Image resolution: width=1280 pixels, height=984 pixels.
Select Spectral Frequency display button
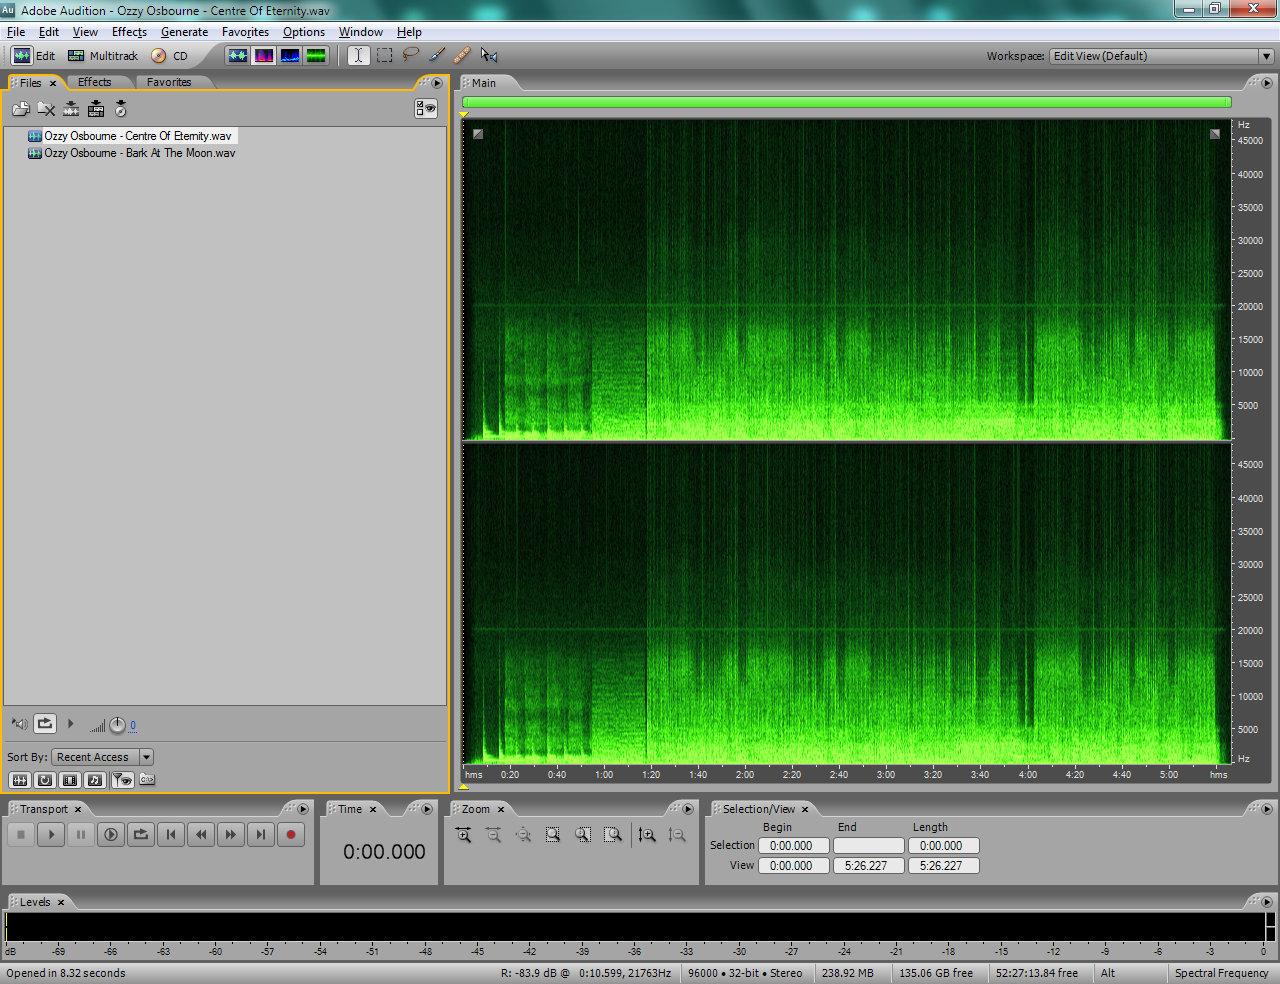point(264,56)
